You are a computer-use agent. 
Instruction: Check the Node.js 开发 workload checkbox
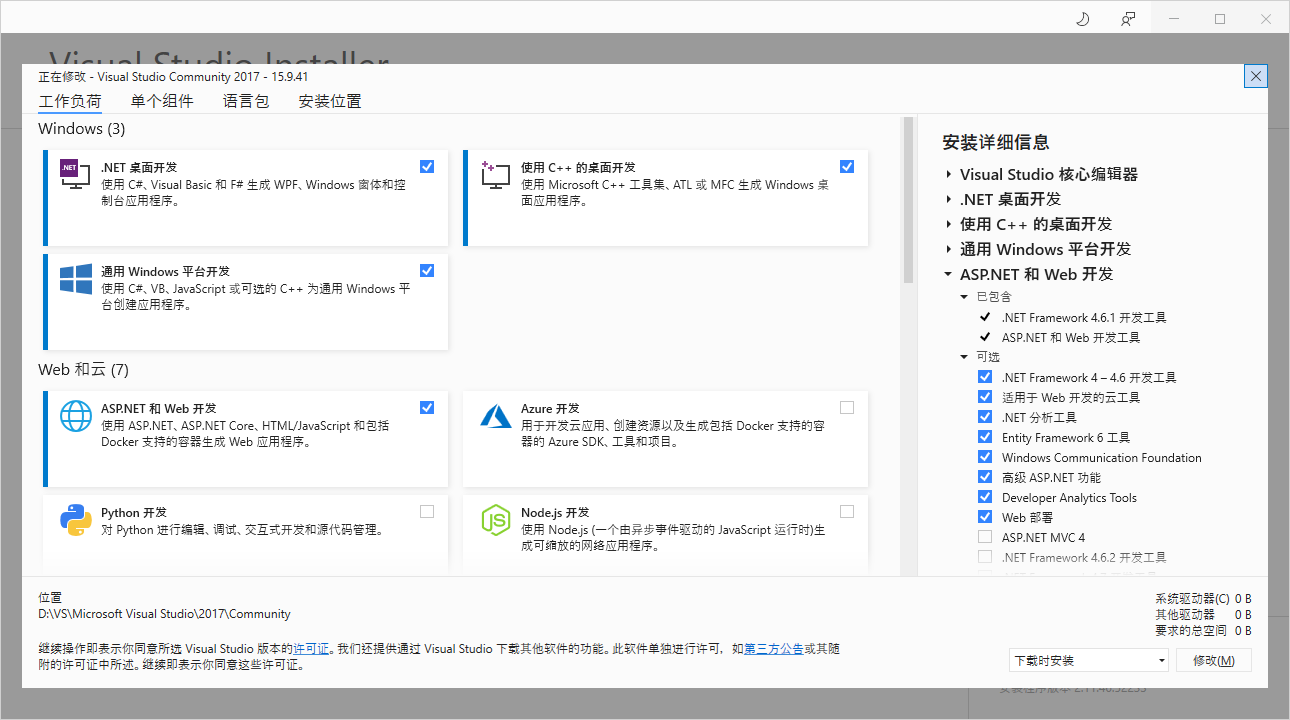click(847, 512)
